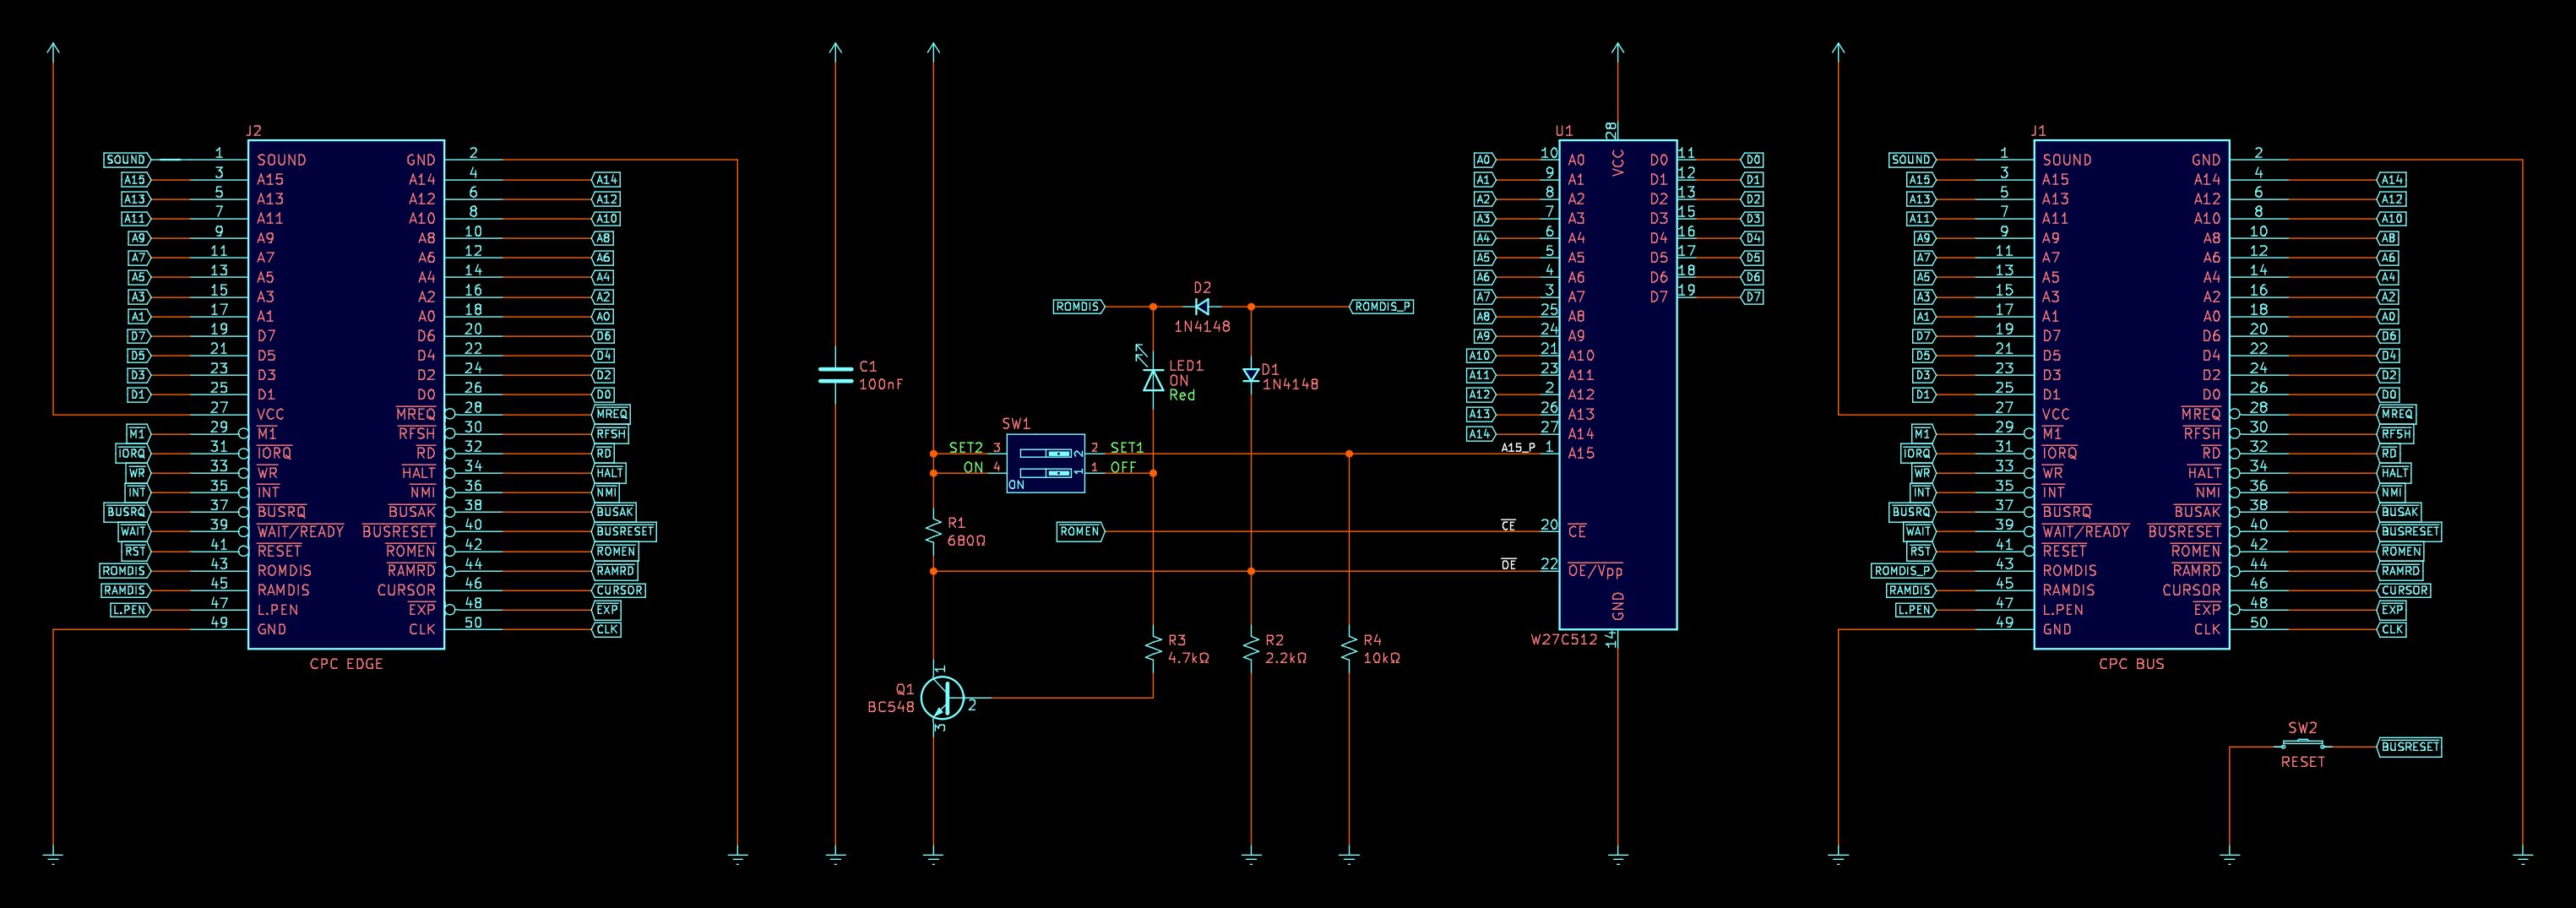Select the U1 W27C512 chip body
This screenshot has width=2576, height=908.
click(1618, 385)
